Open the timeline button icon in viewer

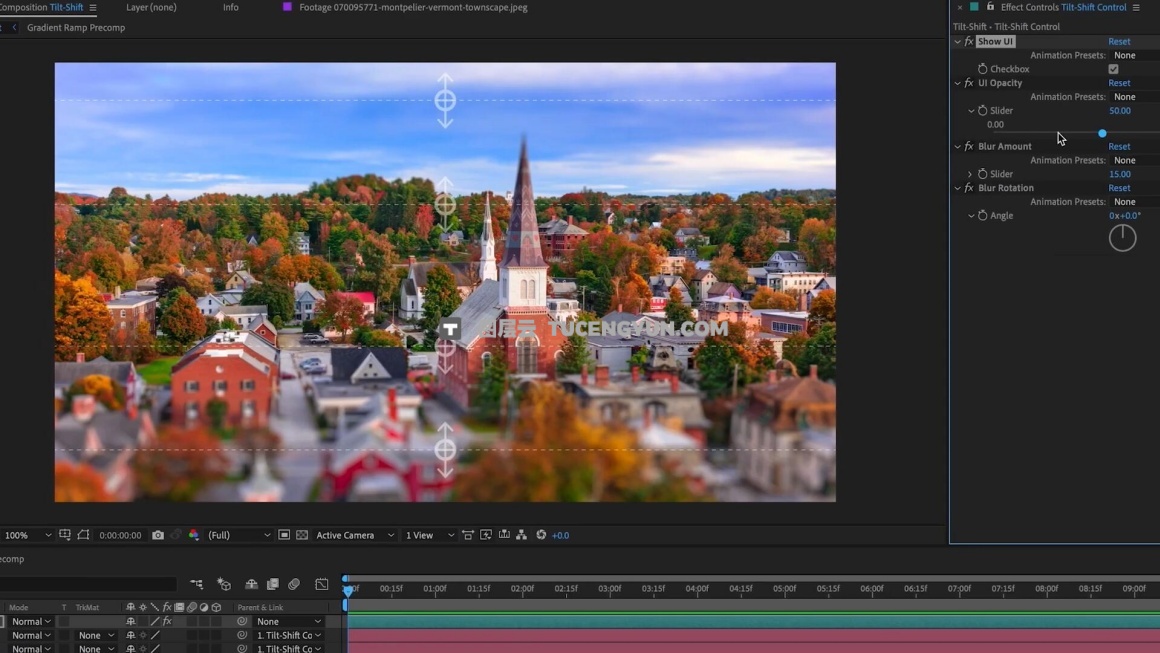504,535
